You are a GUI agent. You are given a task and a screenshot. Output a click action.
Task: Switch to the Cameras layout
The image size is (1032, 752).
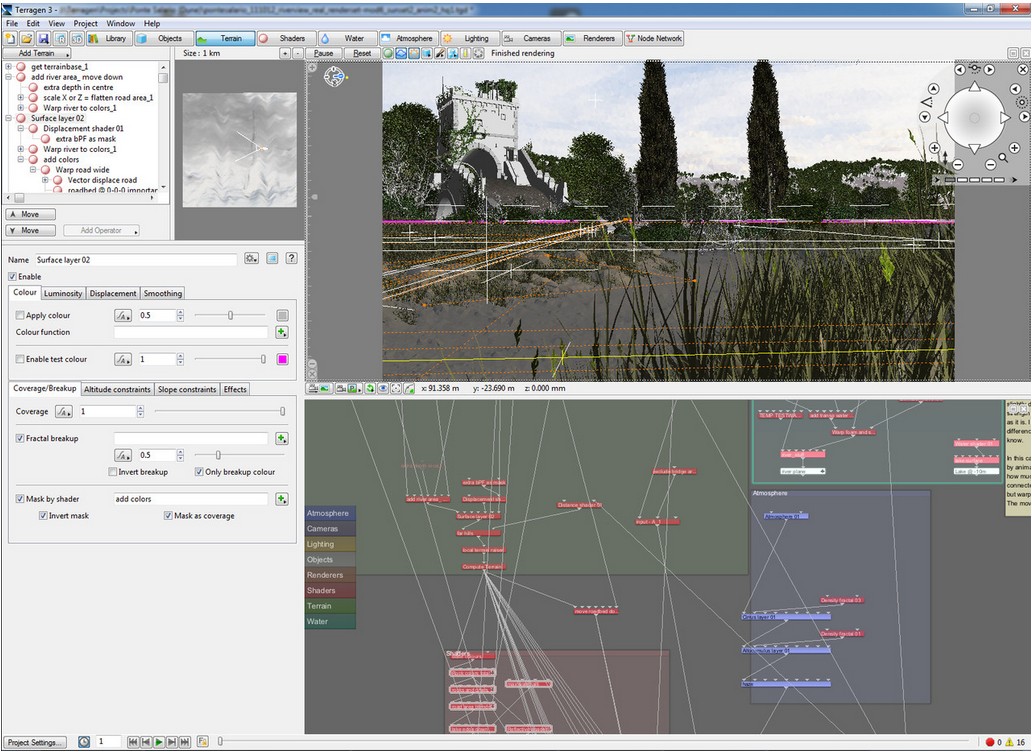[530, 39]
